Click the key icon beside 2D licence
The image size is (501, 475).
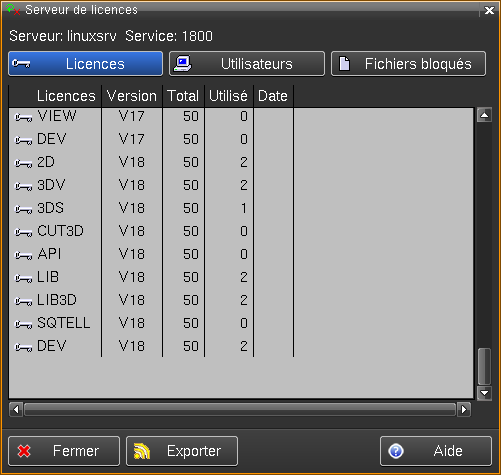tap(24, 164)
